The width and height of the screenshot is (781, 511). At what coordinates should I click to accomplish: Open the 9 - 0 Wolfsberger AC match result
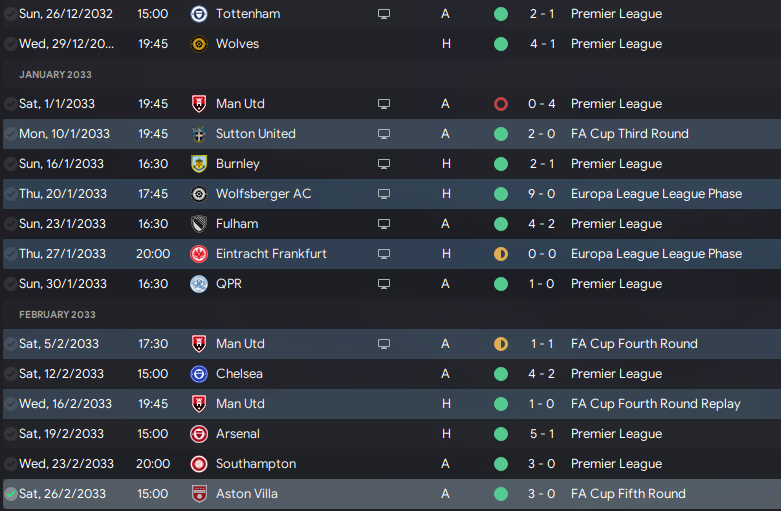543,194
